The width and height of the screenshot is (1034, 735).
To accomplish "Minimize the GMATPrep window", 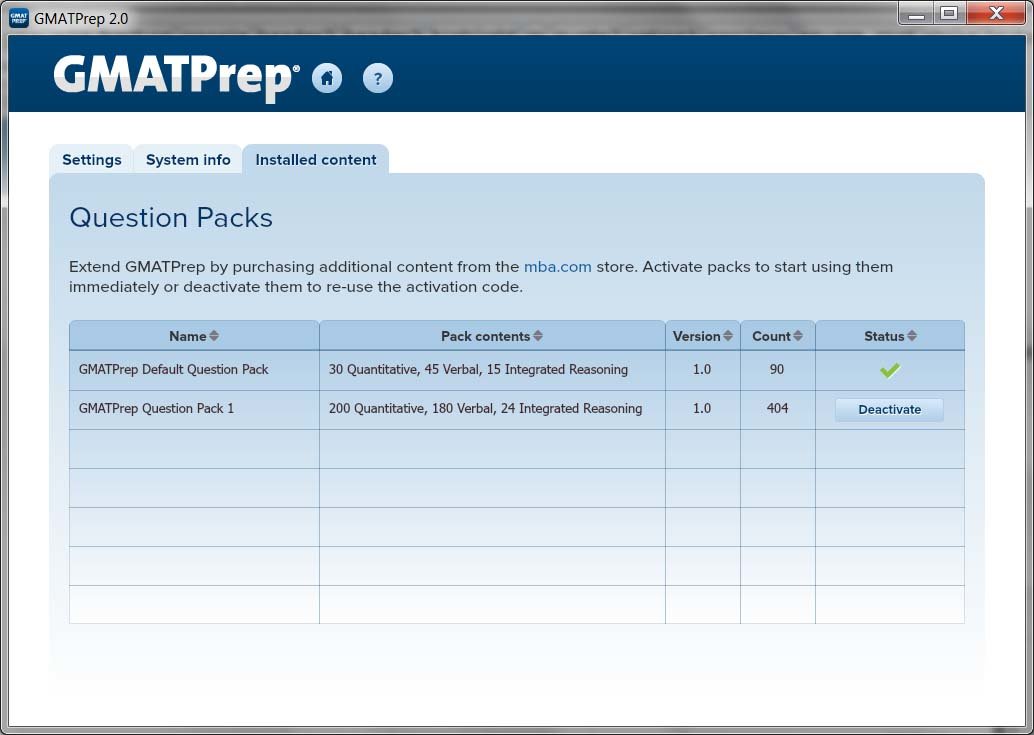I will coord(916,13).
